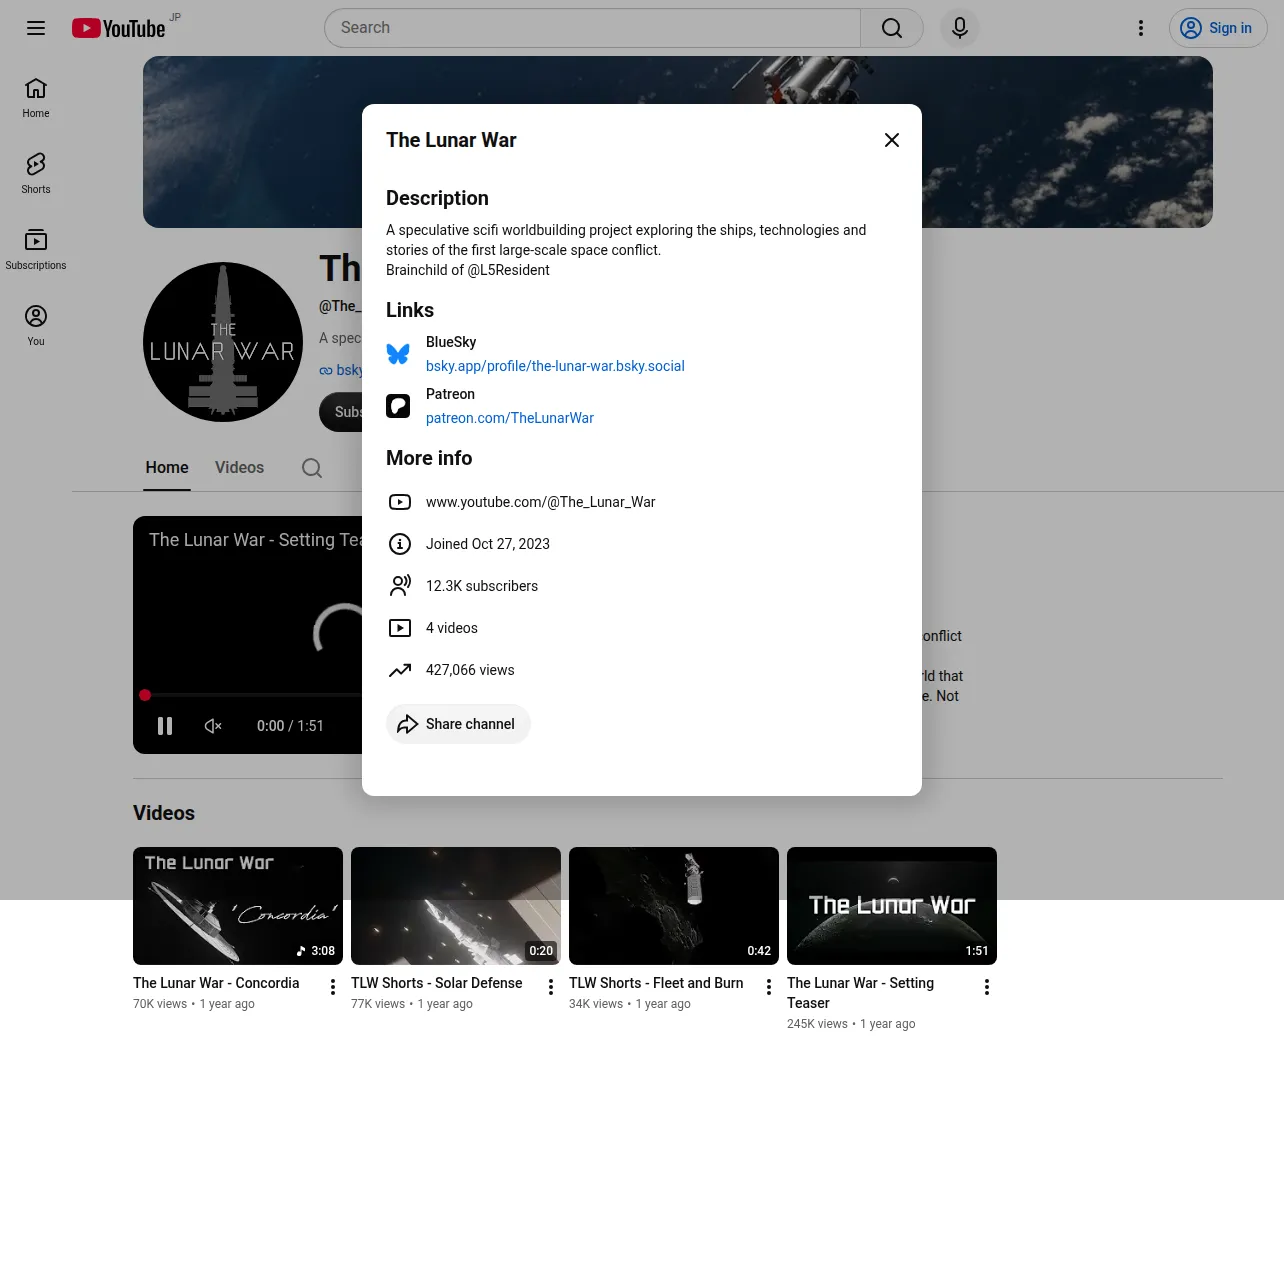Image resolution: width=1284 pixels, height=1288 pixels.
Task: Switch to the Videos tab
Action: coord(239,468)
